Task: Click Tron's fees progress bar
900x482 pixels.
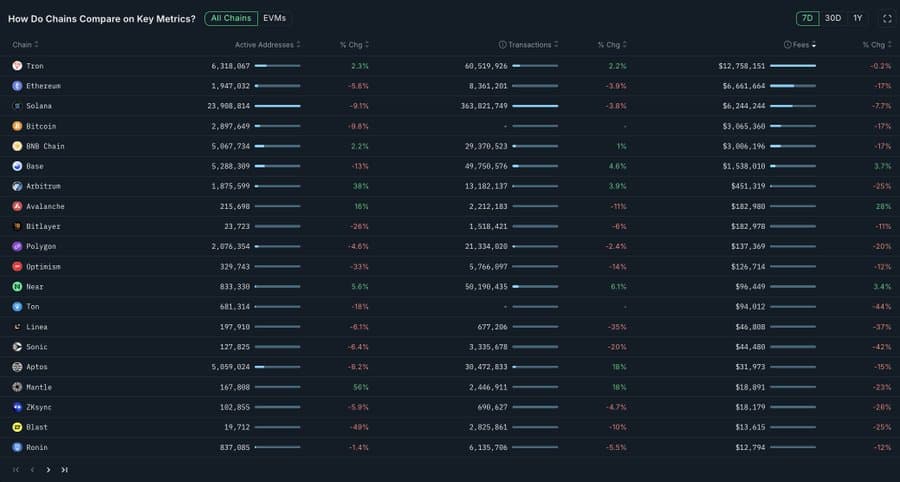Action: pos(793,66)
